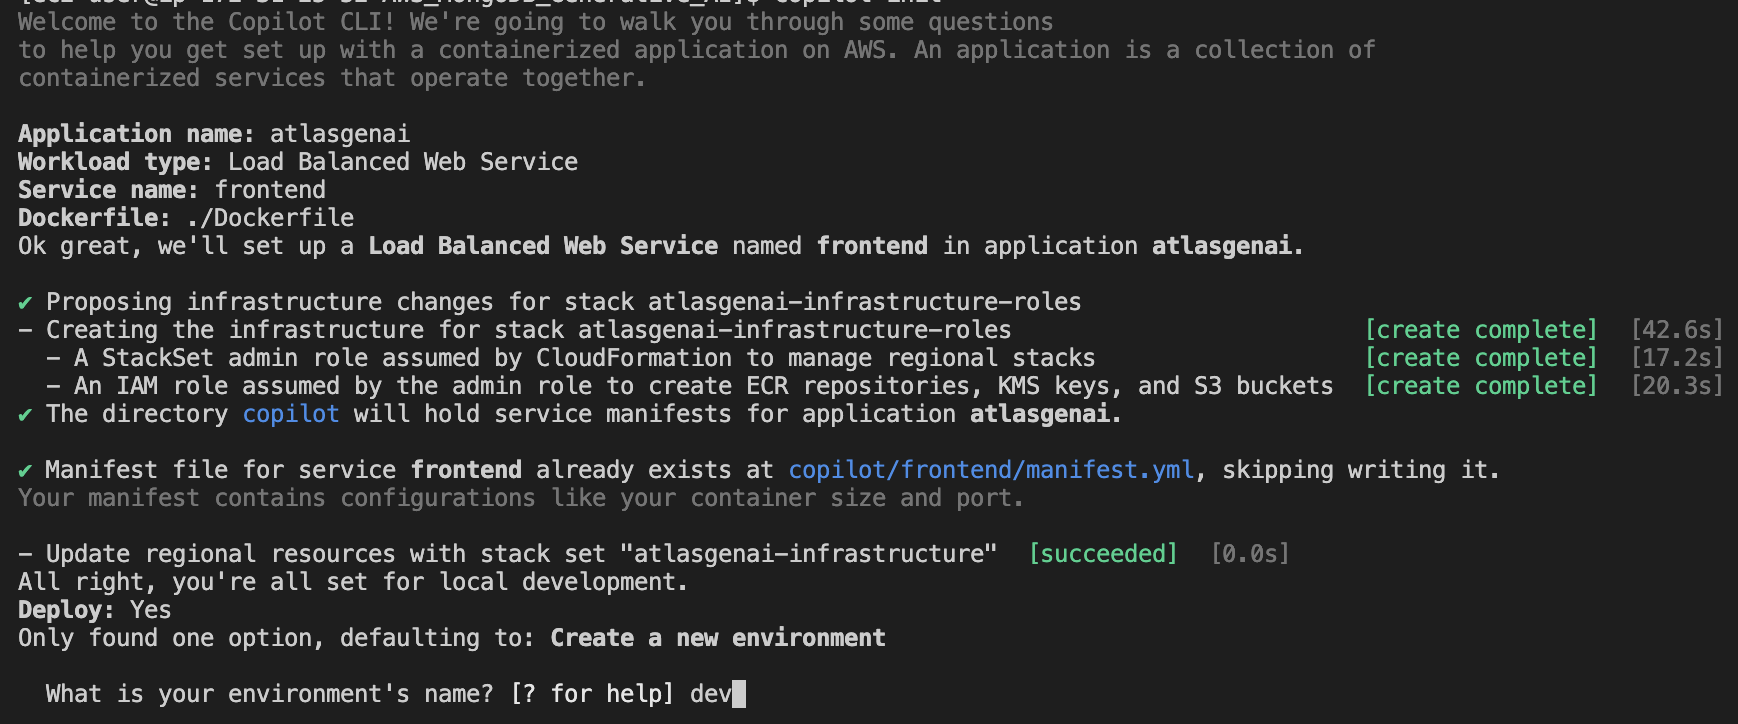Click '[create complete]' on the StackSet admin role line

1481,358
